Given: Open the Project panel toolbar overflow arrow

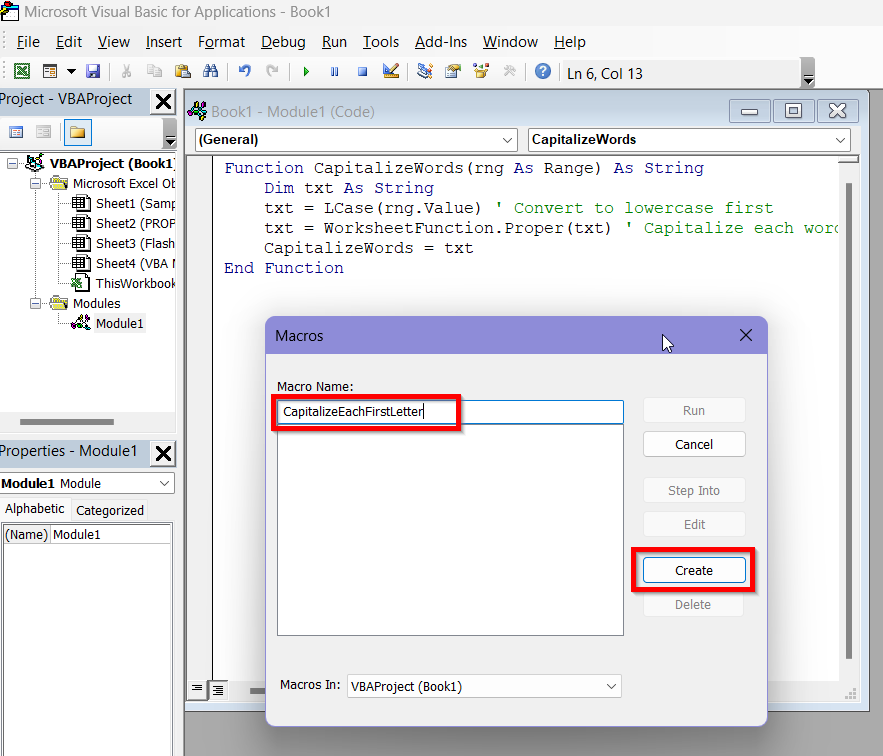Looking at the screenshot, I should (x=170, y=133).
